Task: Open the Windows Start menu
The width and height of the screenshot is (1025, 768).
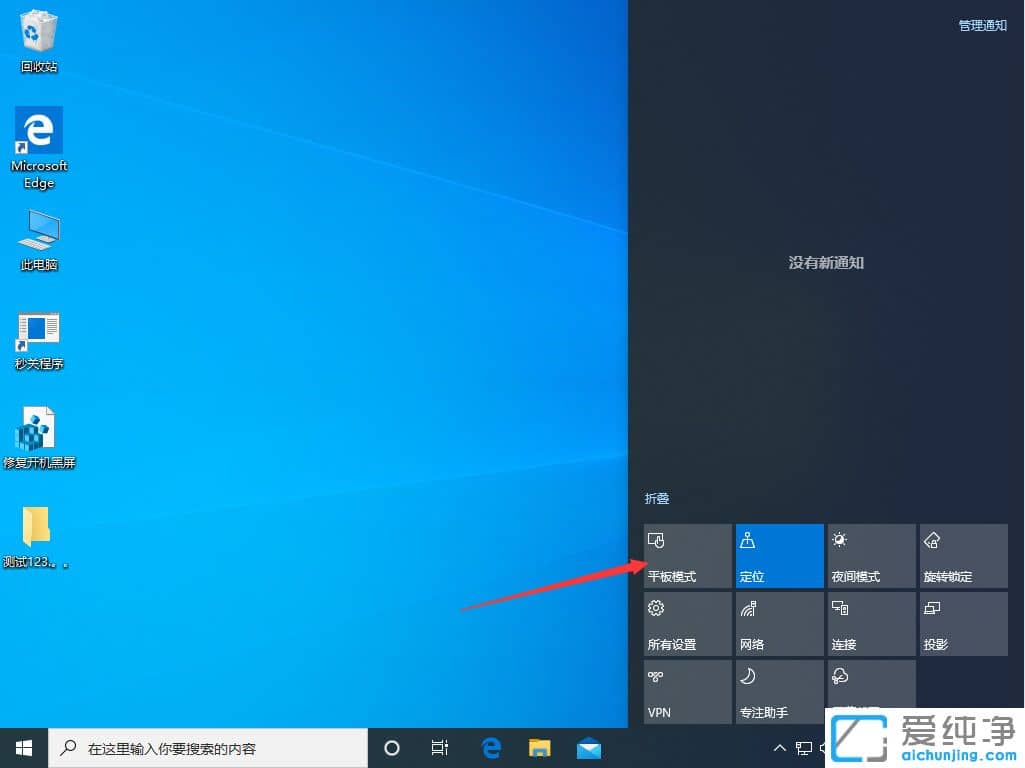Action: (24, 748)
